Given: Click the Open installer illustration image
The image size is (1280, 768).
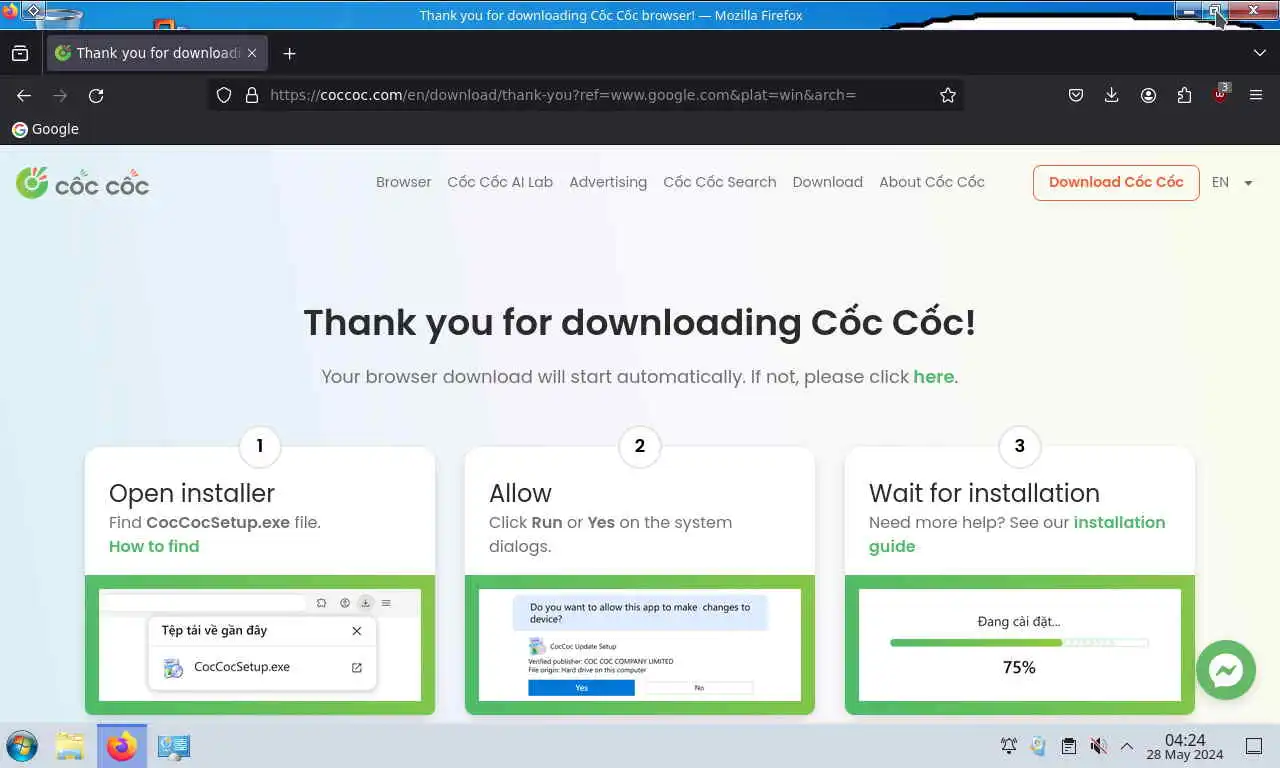Looking at the screenshot, I should (260, 645).
